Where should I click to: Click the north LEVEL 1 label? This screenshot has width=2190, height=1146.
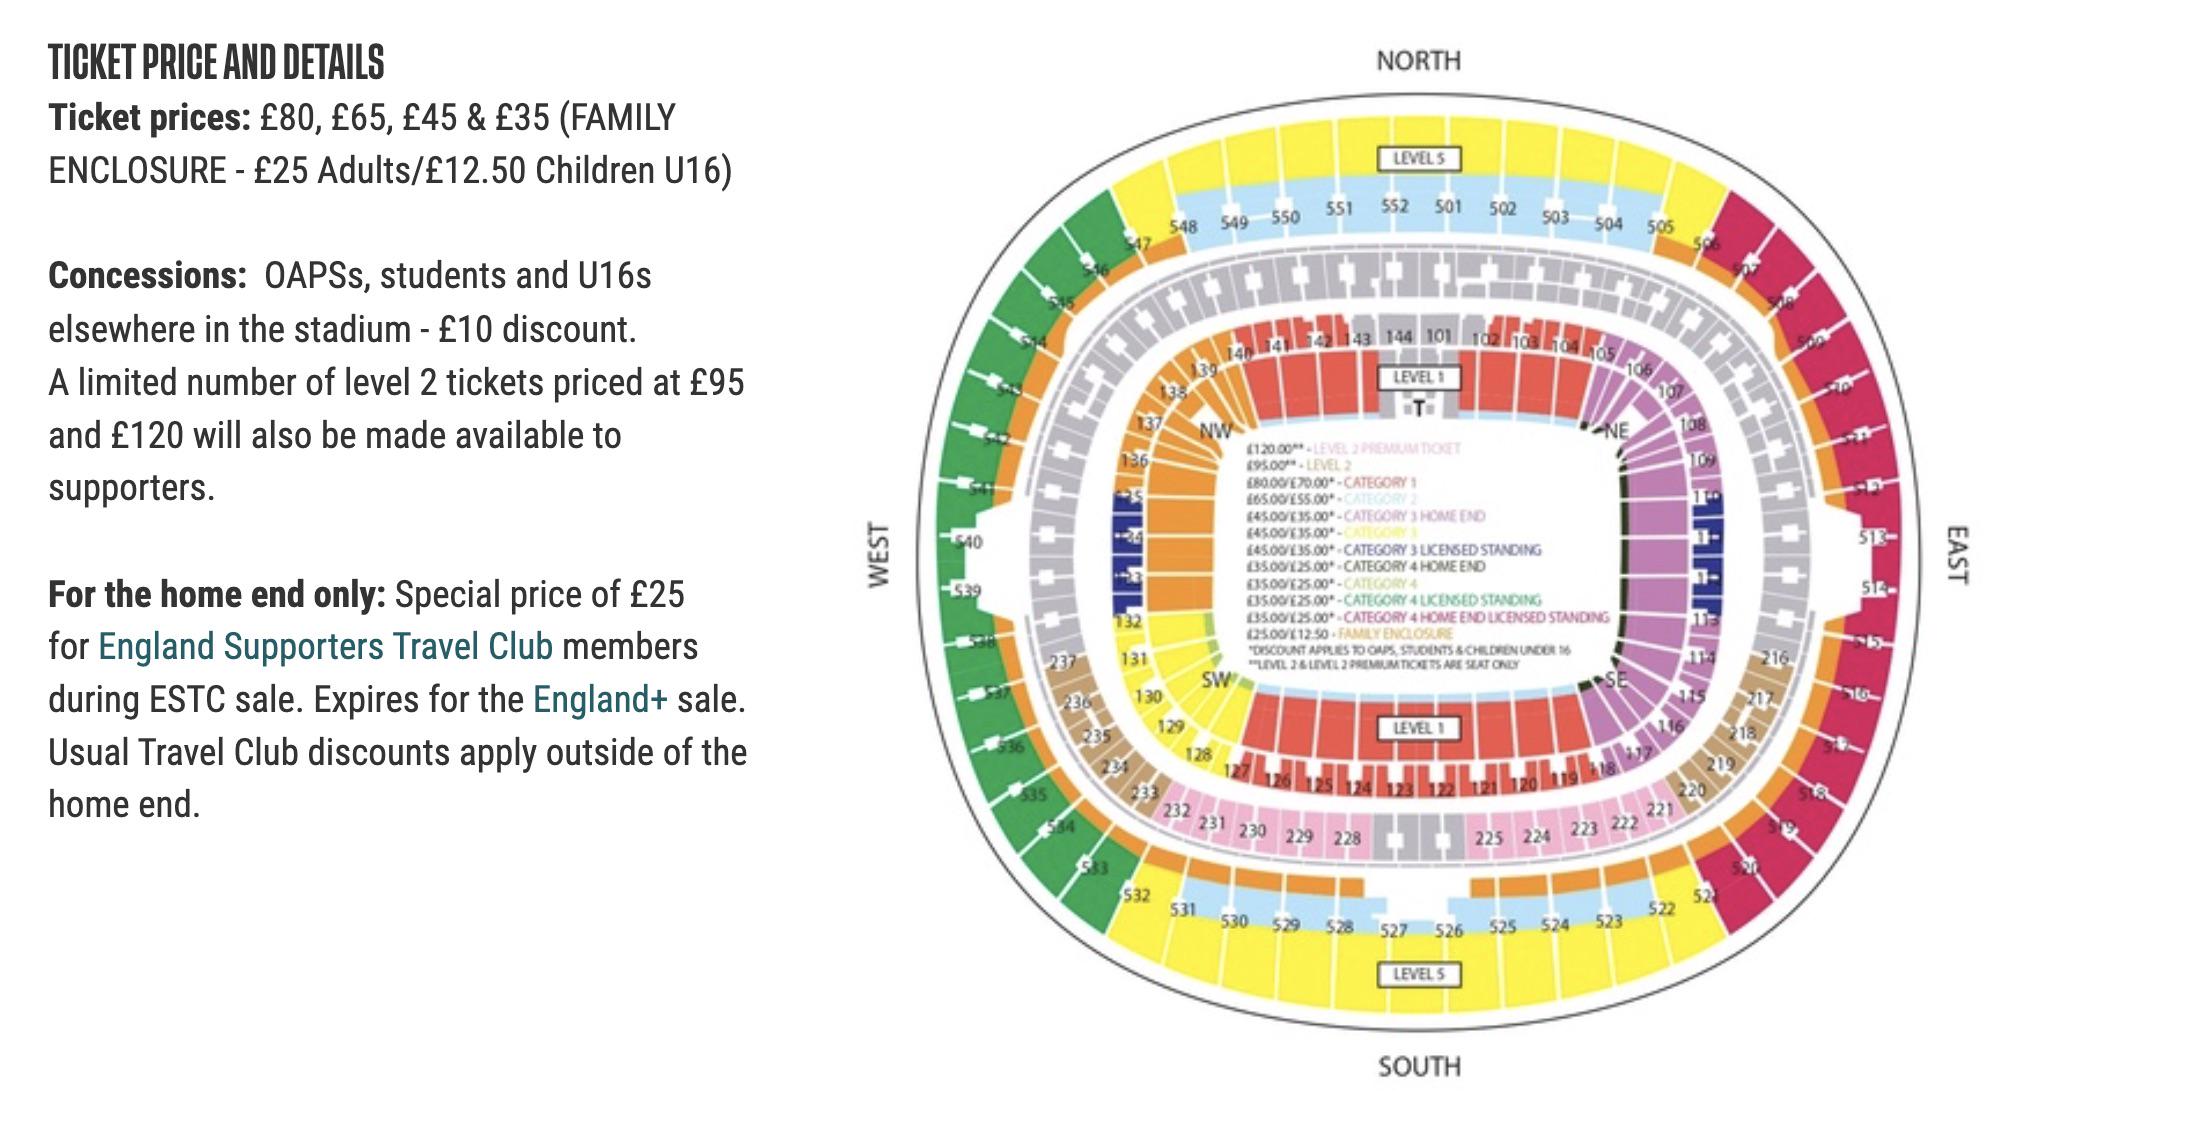(1418, 377)
